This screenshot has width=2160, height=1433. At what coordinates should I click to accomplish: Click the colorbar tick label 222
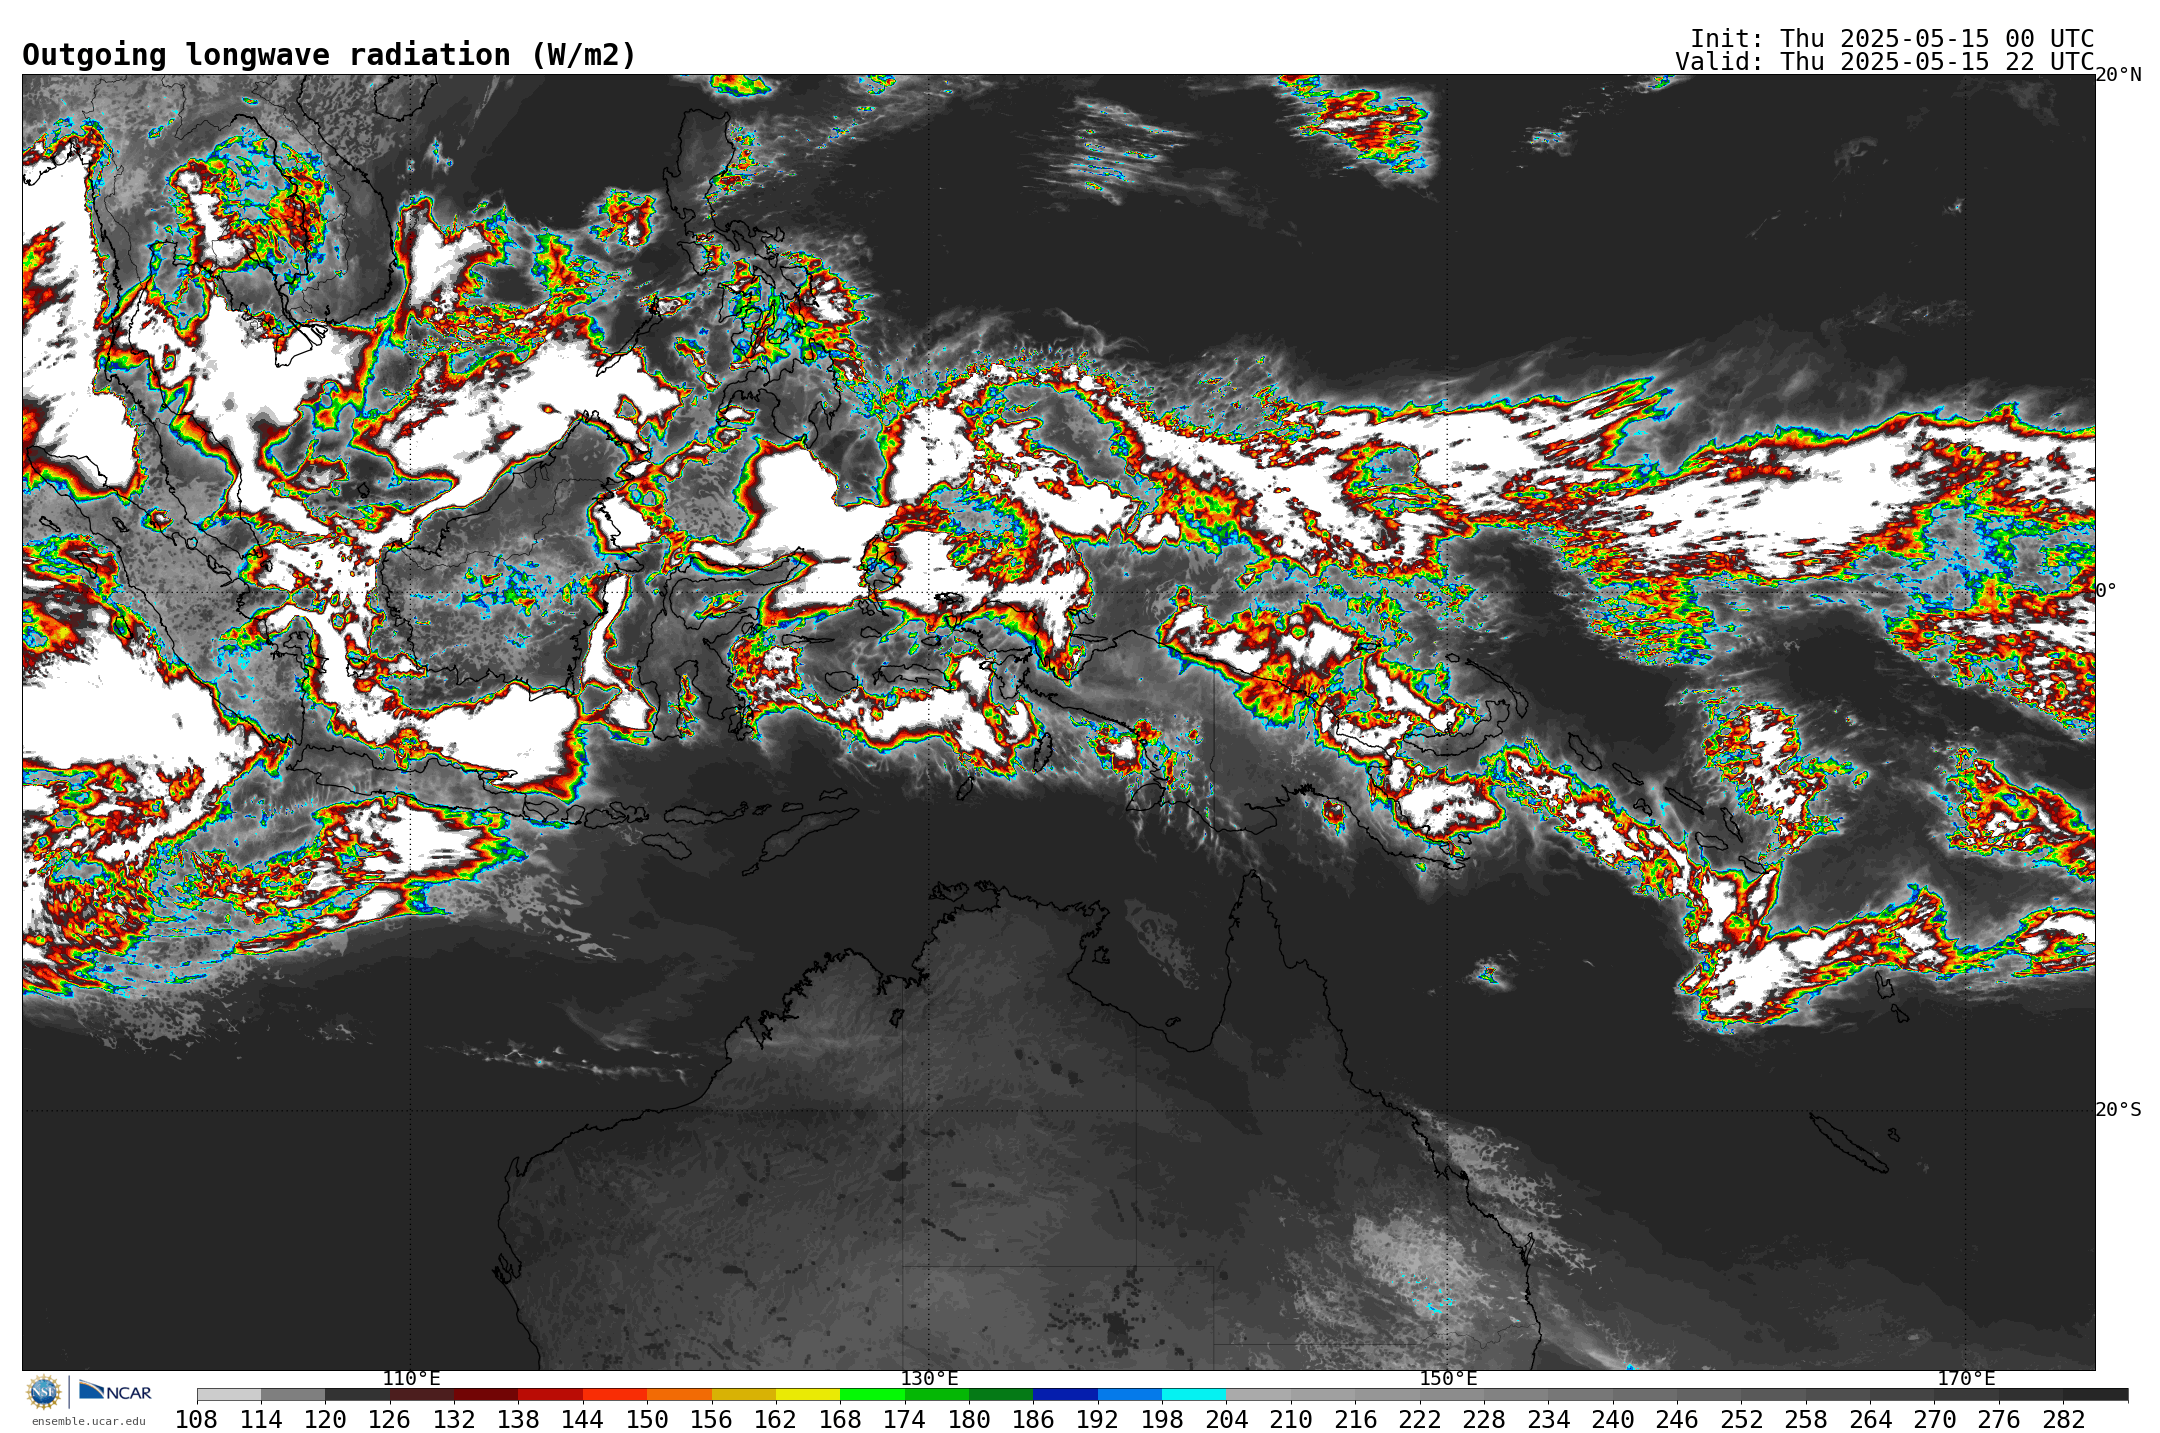pos(1420,1420)
